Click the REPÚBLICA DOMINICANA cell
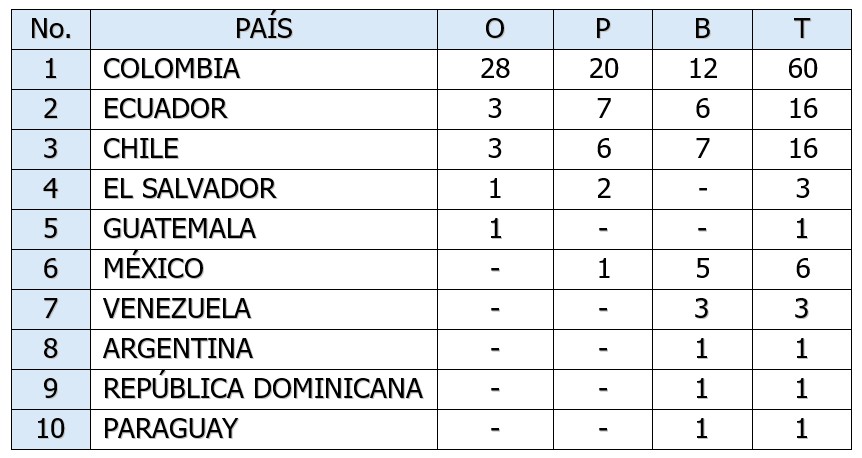862x458 pixels. tap(262, 389)
